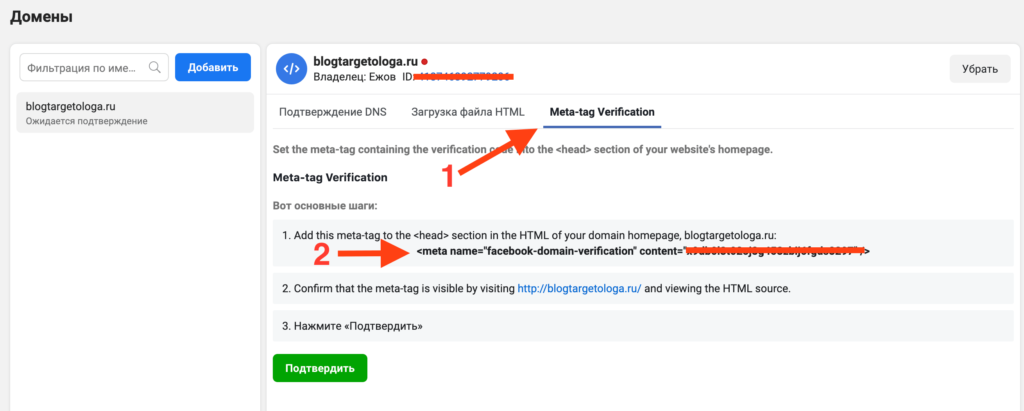Select the "Meta-tag Verification" tab
The image size is (1024, 411).
(602, 112)
